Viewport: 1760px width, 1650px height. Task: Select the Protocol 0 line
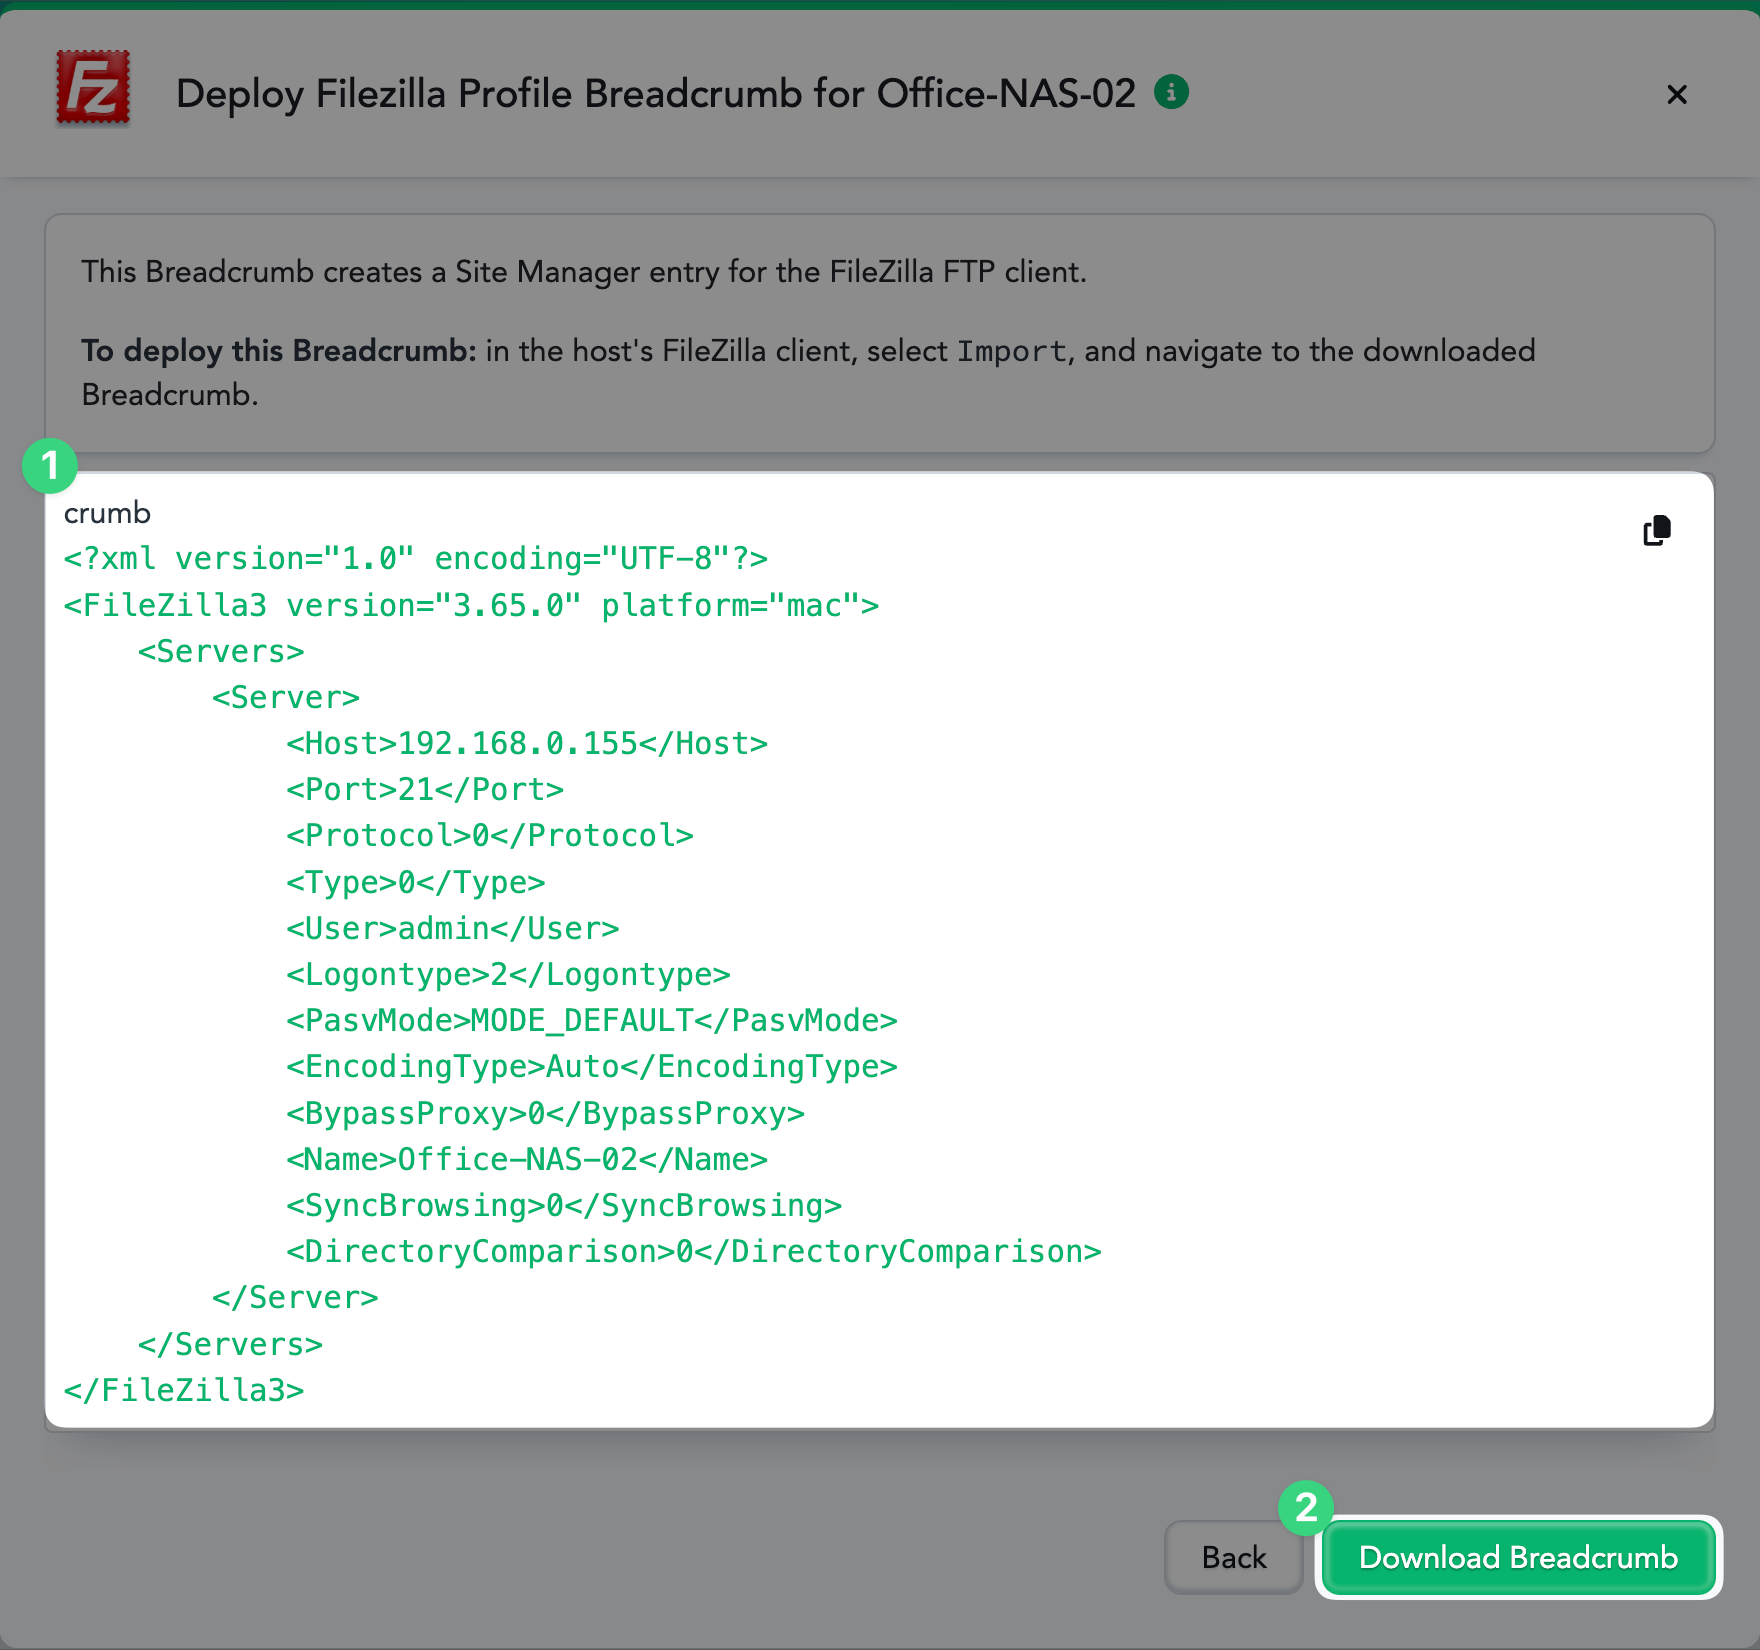click(490, 835)
